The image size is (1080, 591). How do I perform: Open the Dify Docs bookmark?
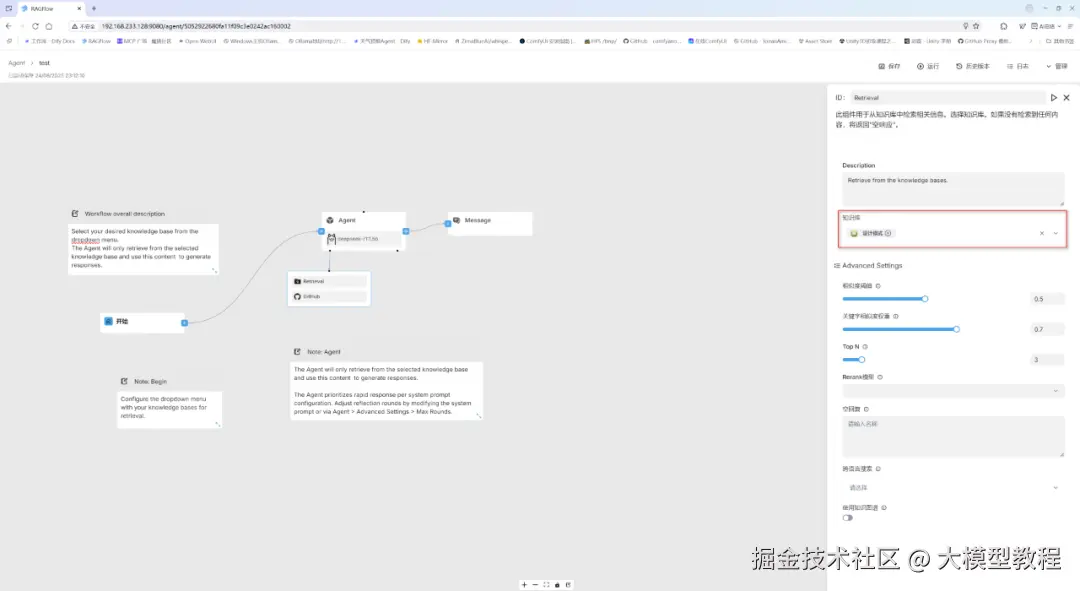pyautogui.click(x=50, y=41)
